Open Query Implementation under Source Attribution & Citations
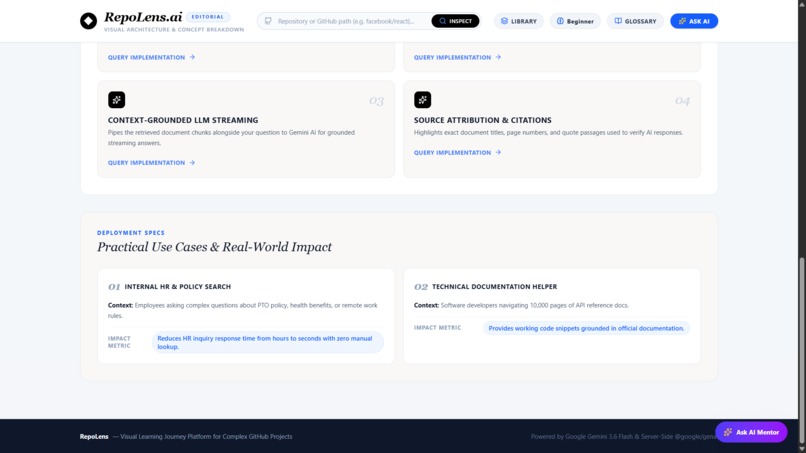The image size is (806, 453). point(457,152)
